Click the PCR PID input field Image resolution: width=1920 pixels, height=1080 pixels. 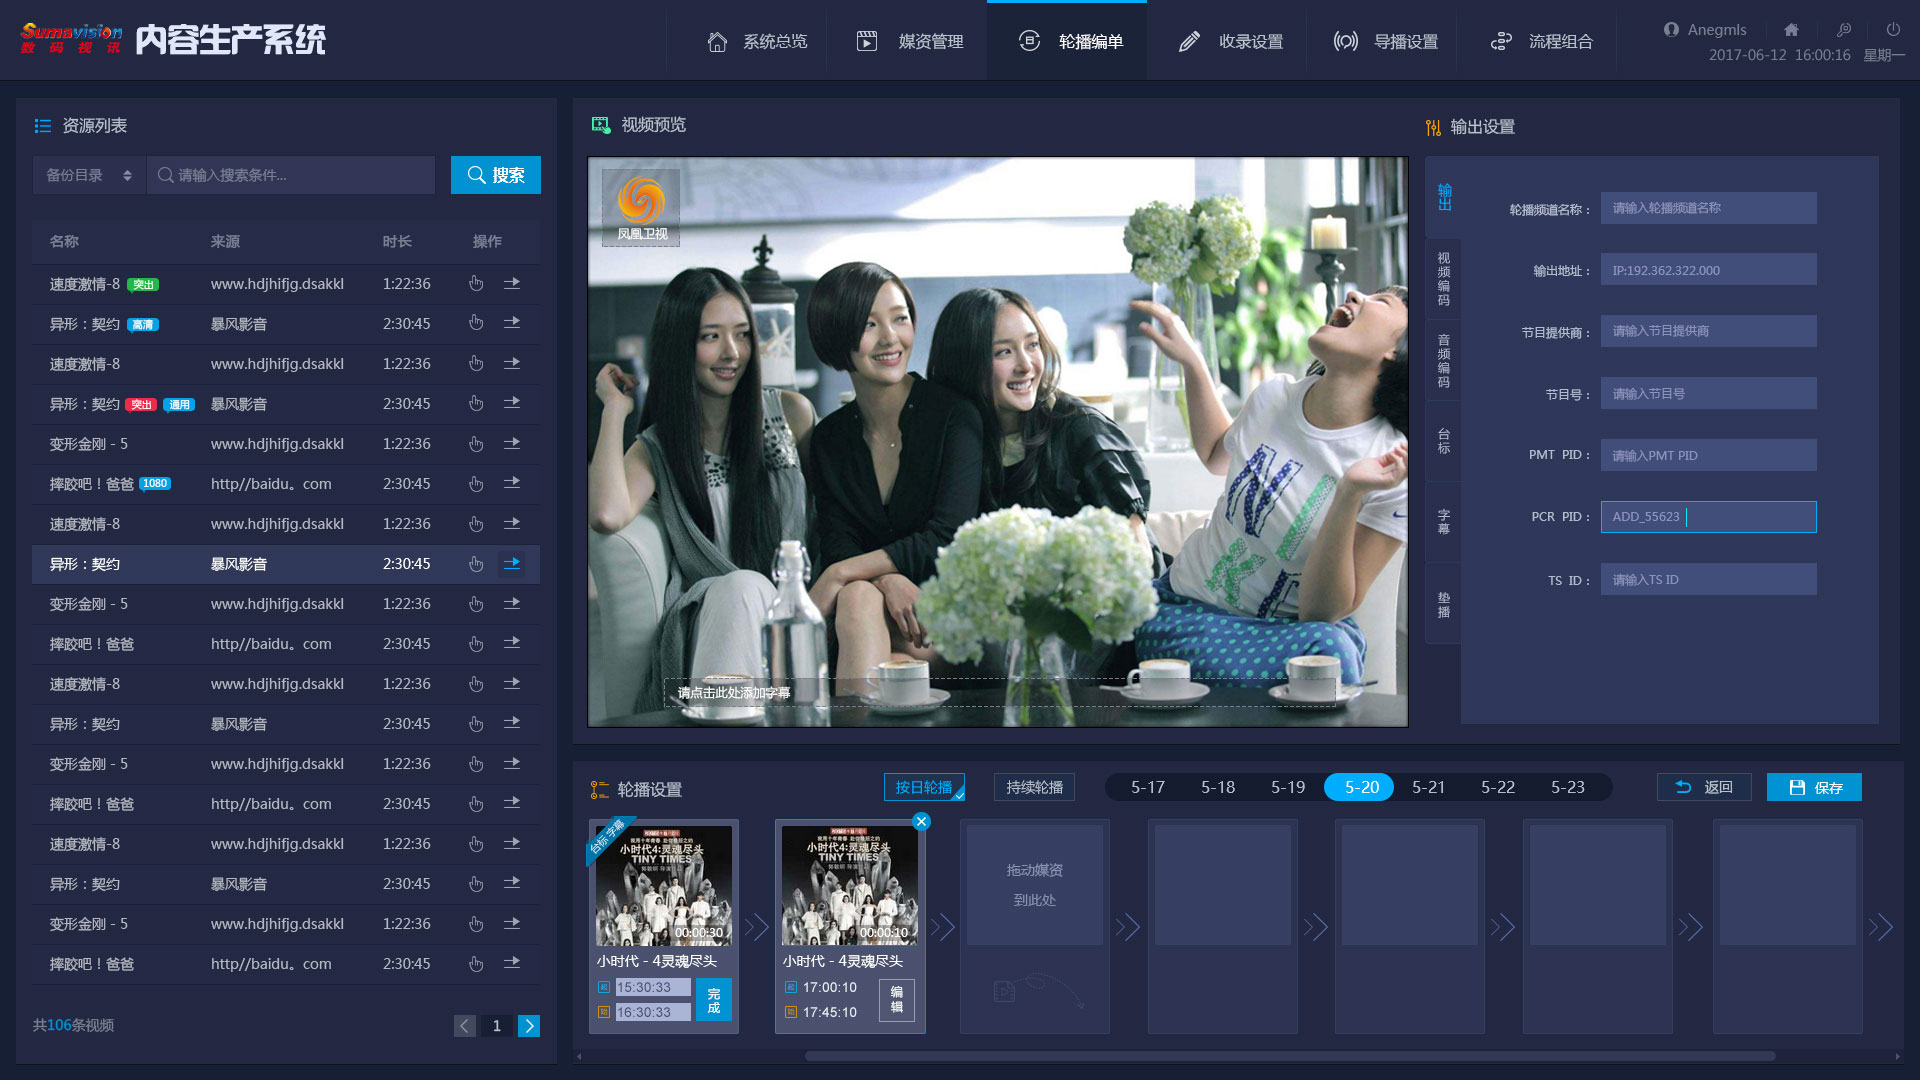point(1708,517)
